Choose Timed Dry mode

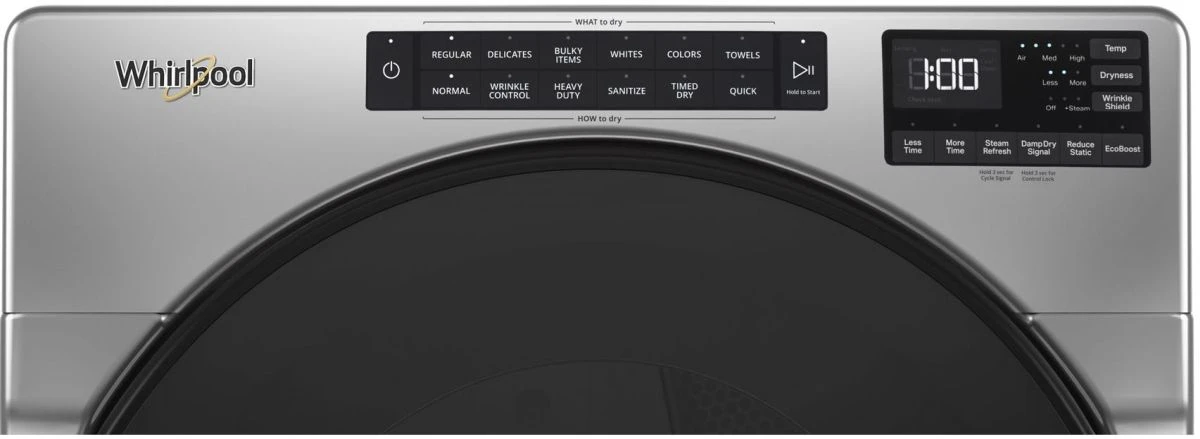(684, 91)
